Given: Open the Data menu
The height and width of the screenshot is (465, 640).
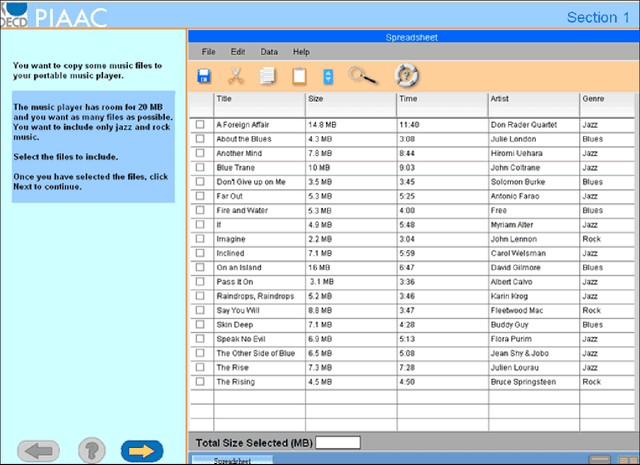Looking at the screenshot, I should (x=269, y=51).
